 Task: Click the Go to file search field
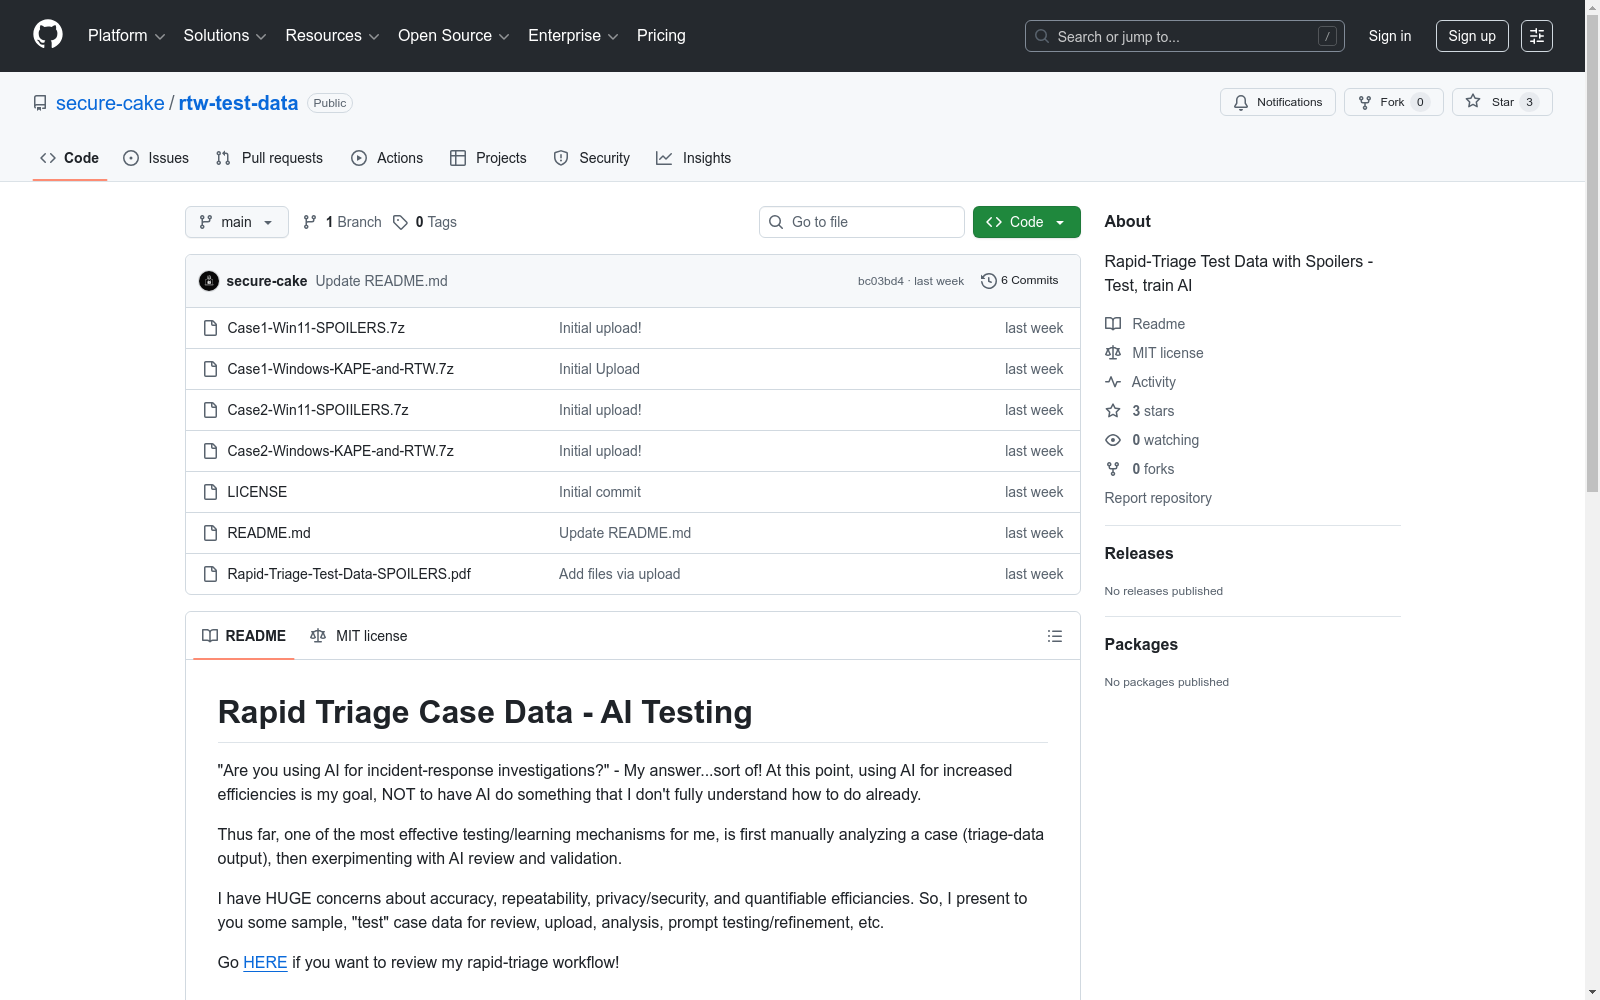pyautogui.click(x=862, y=222)
